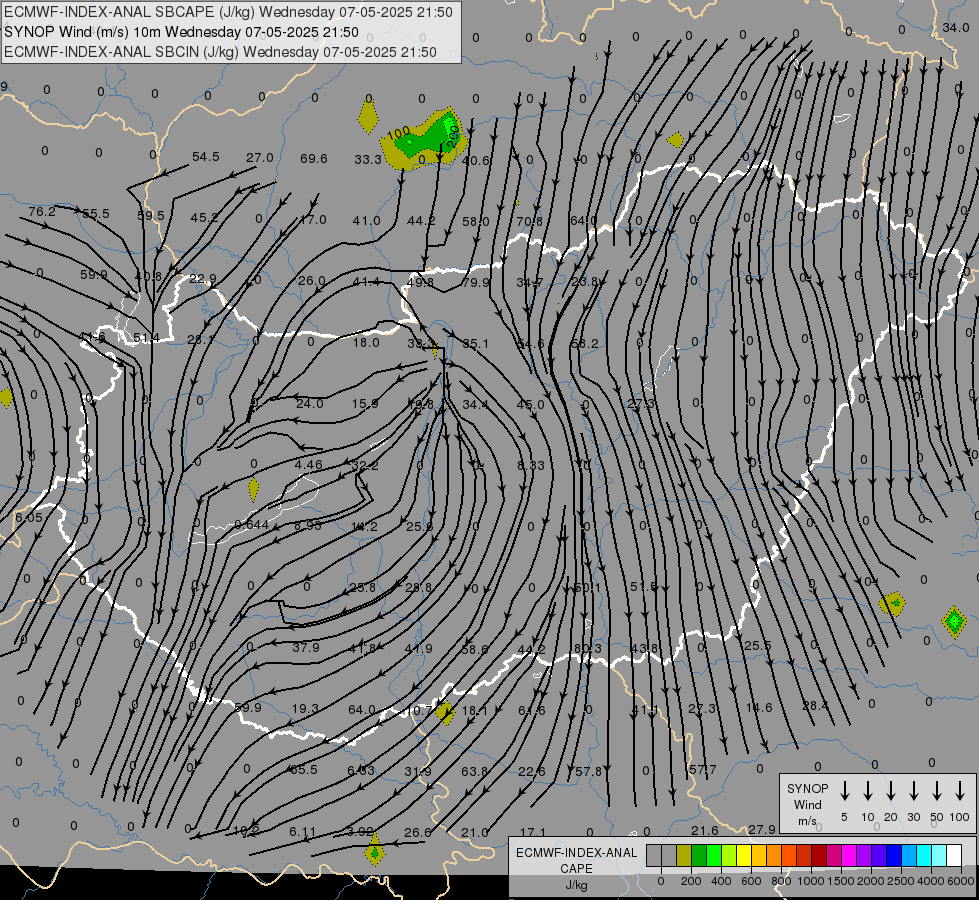Click the map value 58.6
Screen dimensions: 979x900
point(475,650)
